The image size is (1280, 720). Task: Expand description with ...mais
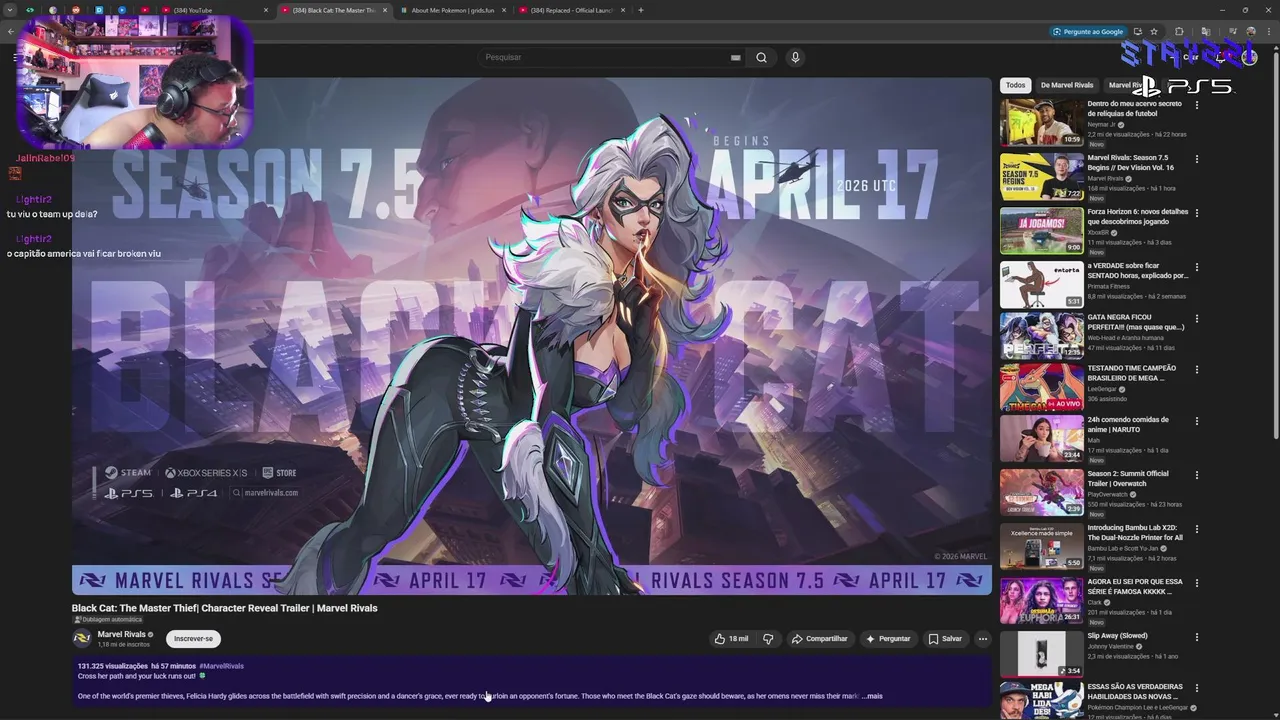point(873,696)
